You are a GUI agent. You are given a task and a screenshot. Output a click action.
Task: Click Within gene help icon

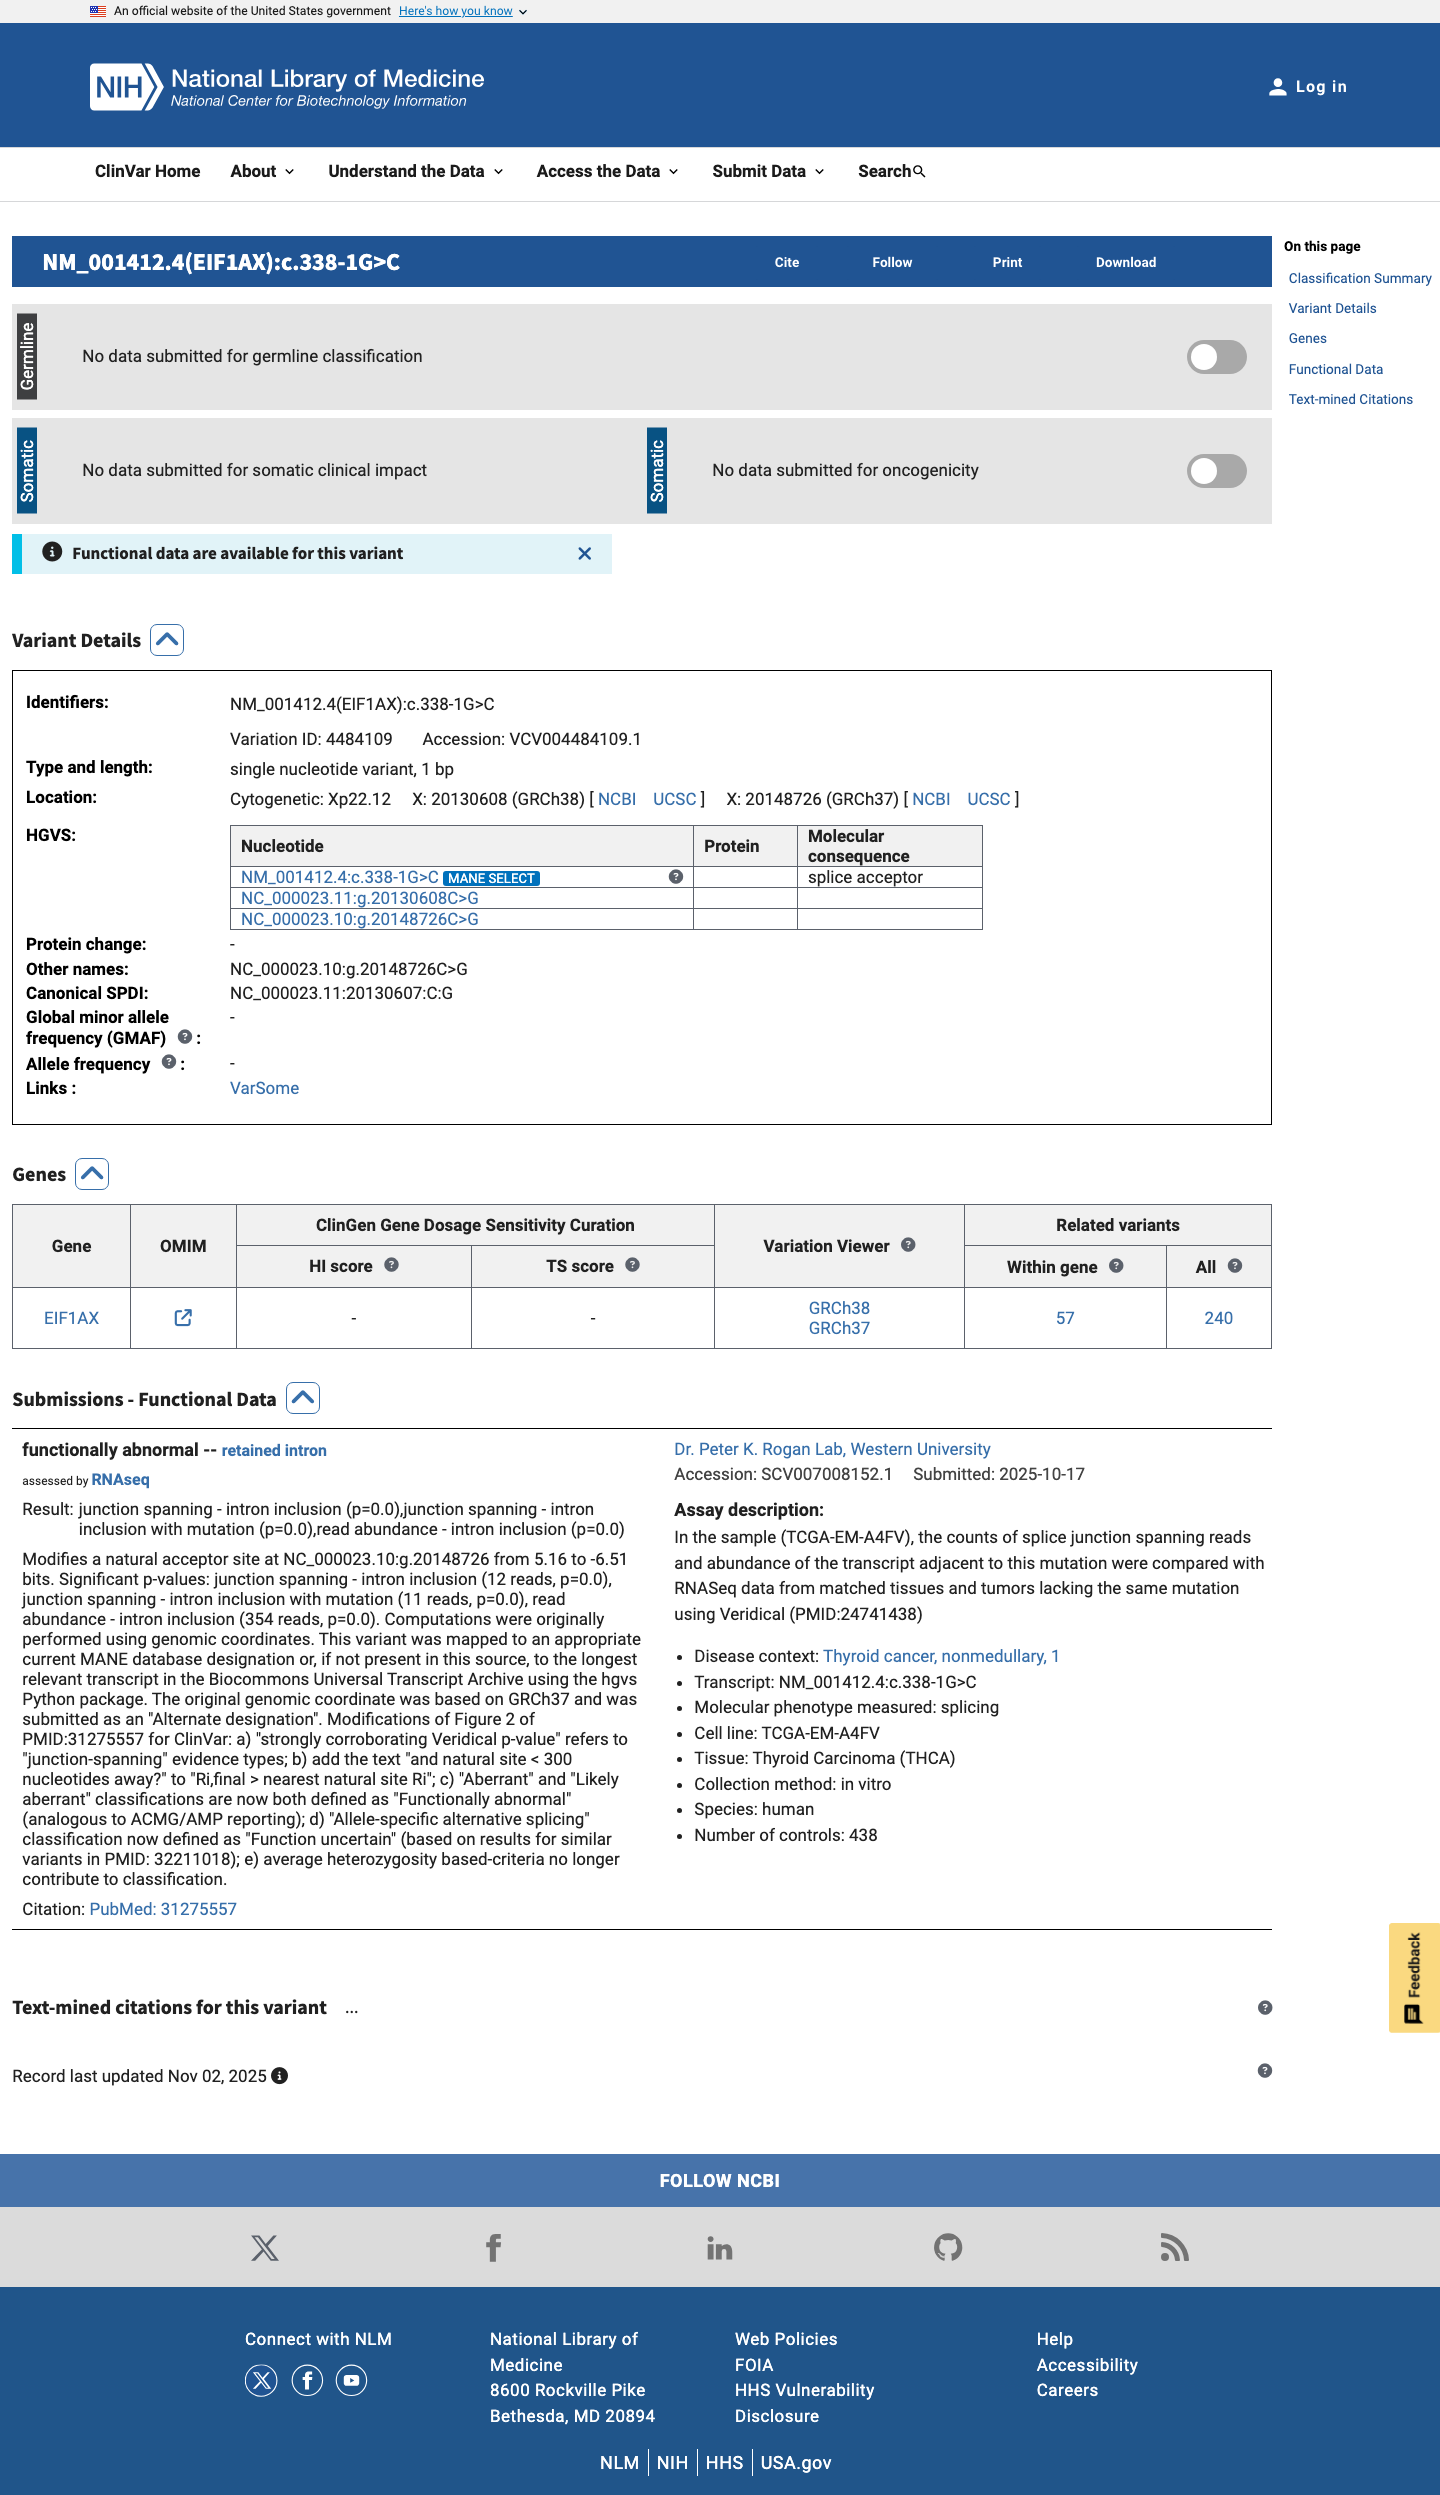pyautogui.click(x=1116, y=1266)
